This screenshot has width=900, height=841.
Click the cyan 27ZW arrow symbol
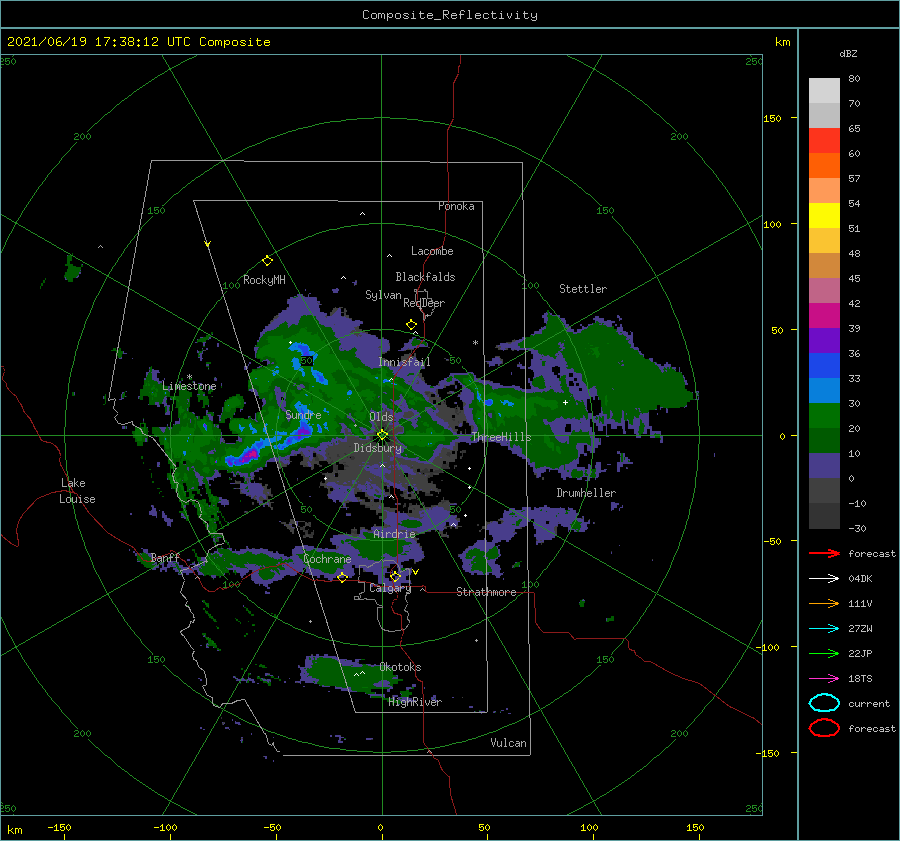pos(824,629)
